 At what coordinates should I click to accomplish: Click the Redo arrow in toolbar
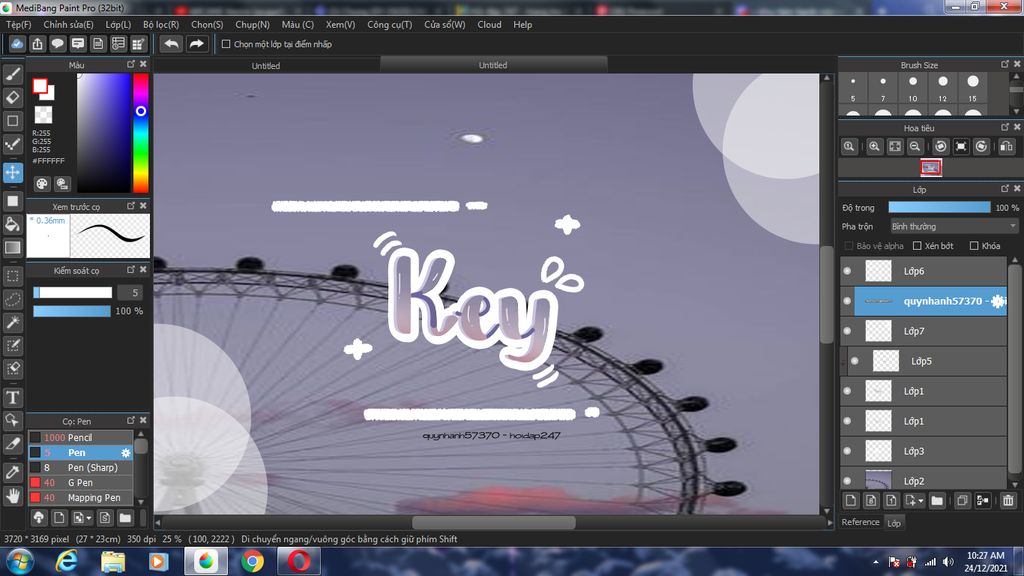[x=196, y=44]
